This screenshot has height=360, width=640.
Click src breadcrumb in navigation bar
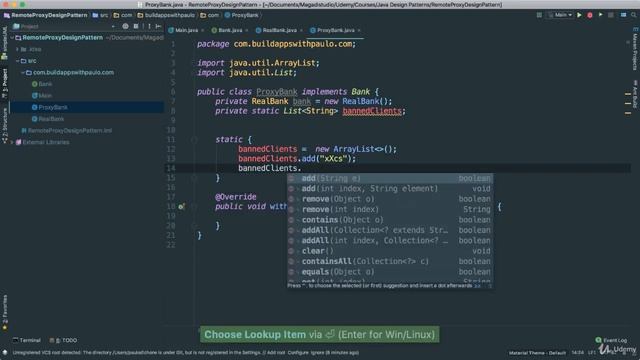[100, 15]
